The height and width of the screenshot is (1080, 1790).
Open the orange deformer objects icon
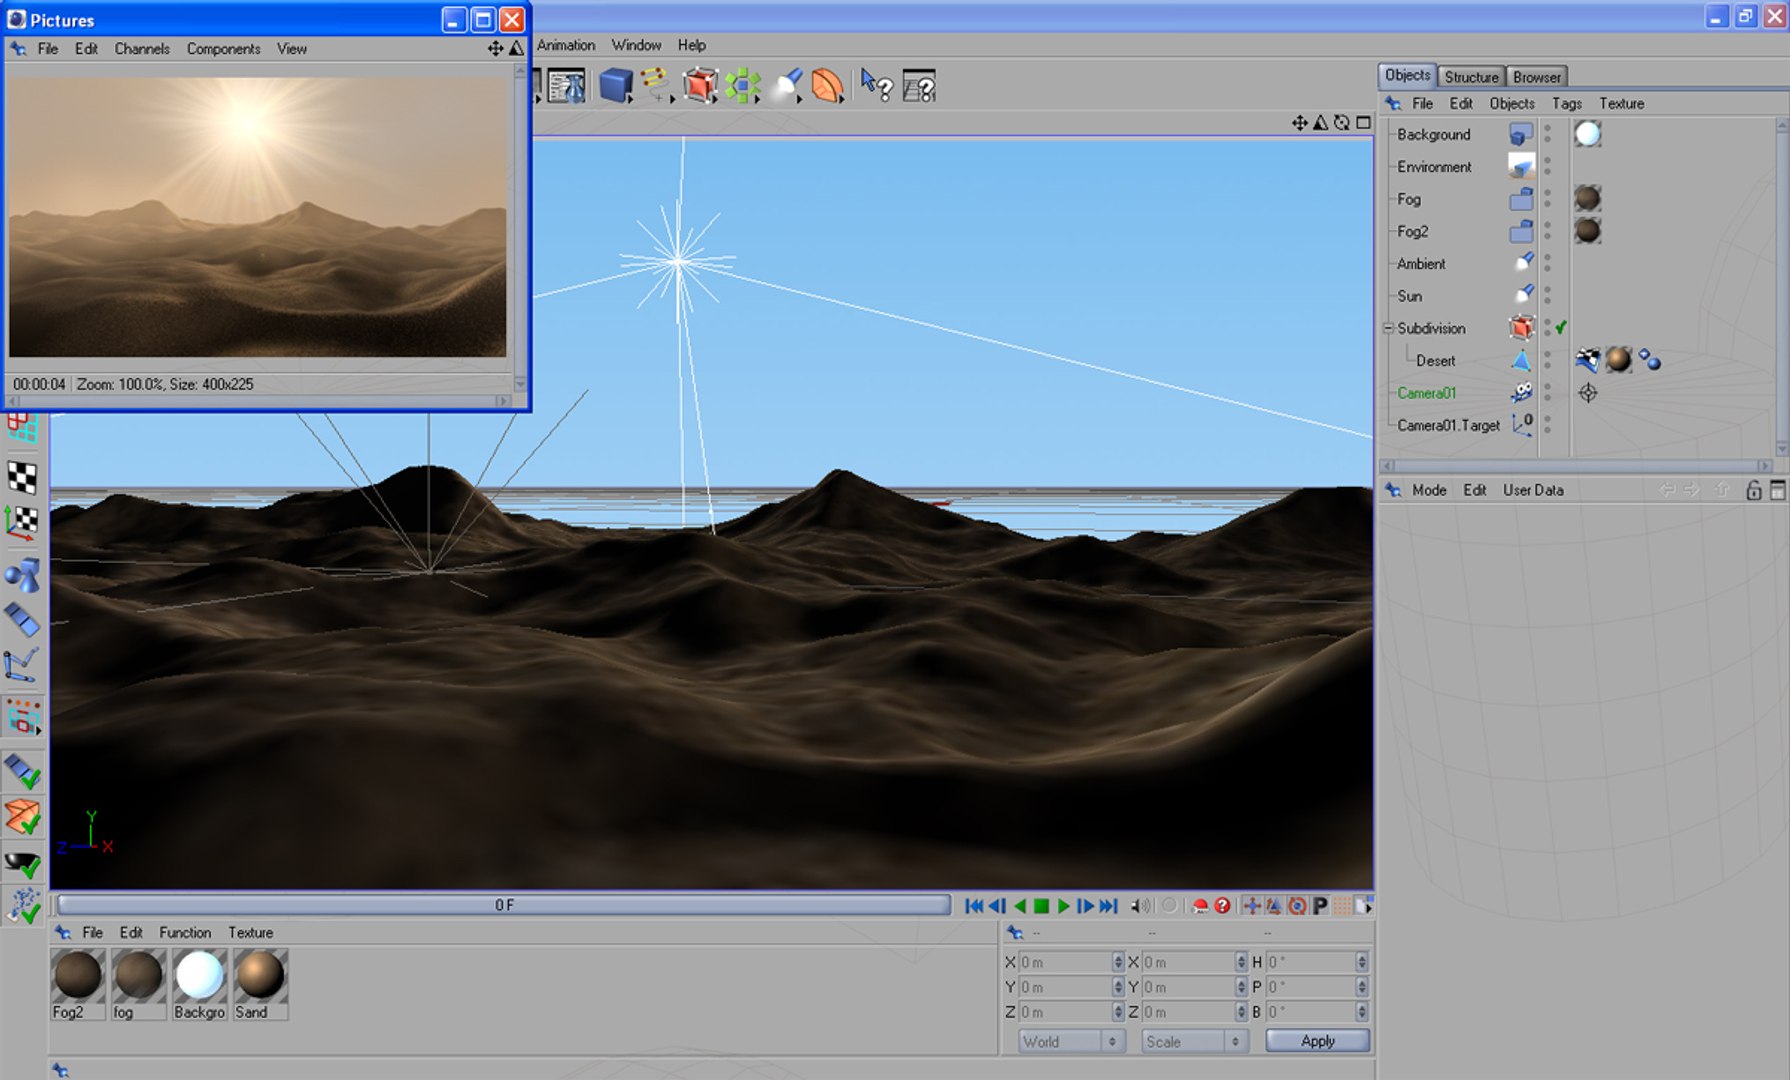(828, 86)
